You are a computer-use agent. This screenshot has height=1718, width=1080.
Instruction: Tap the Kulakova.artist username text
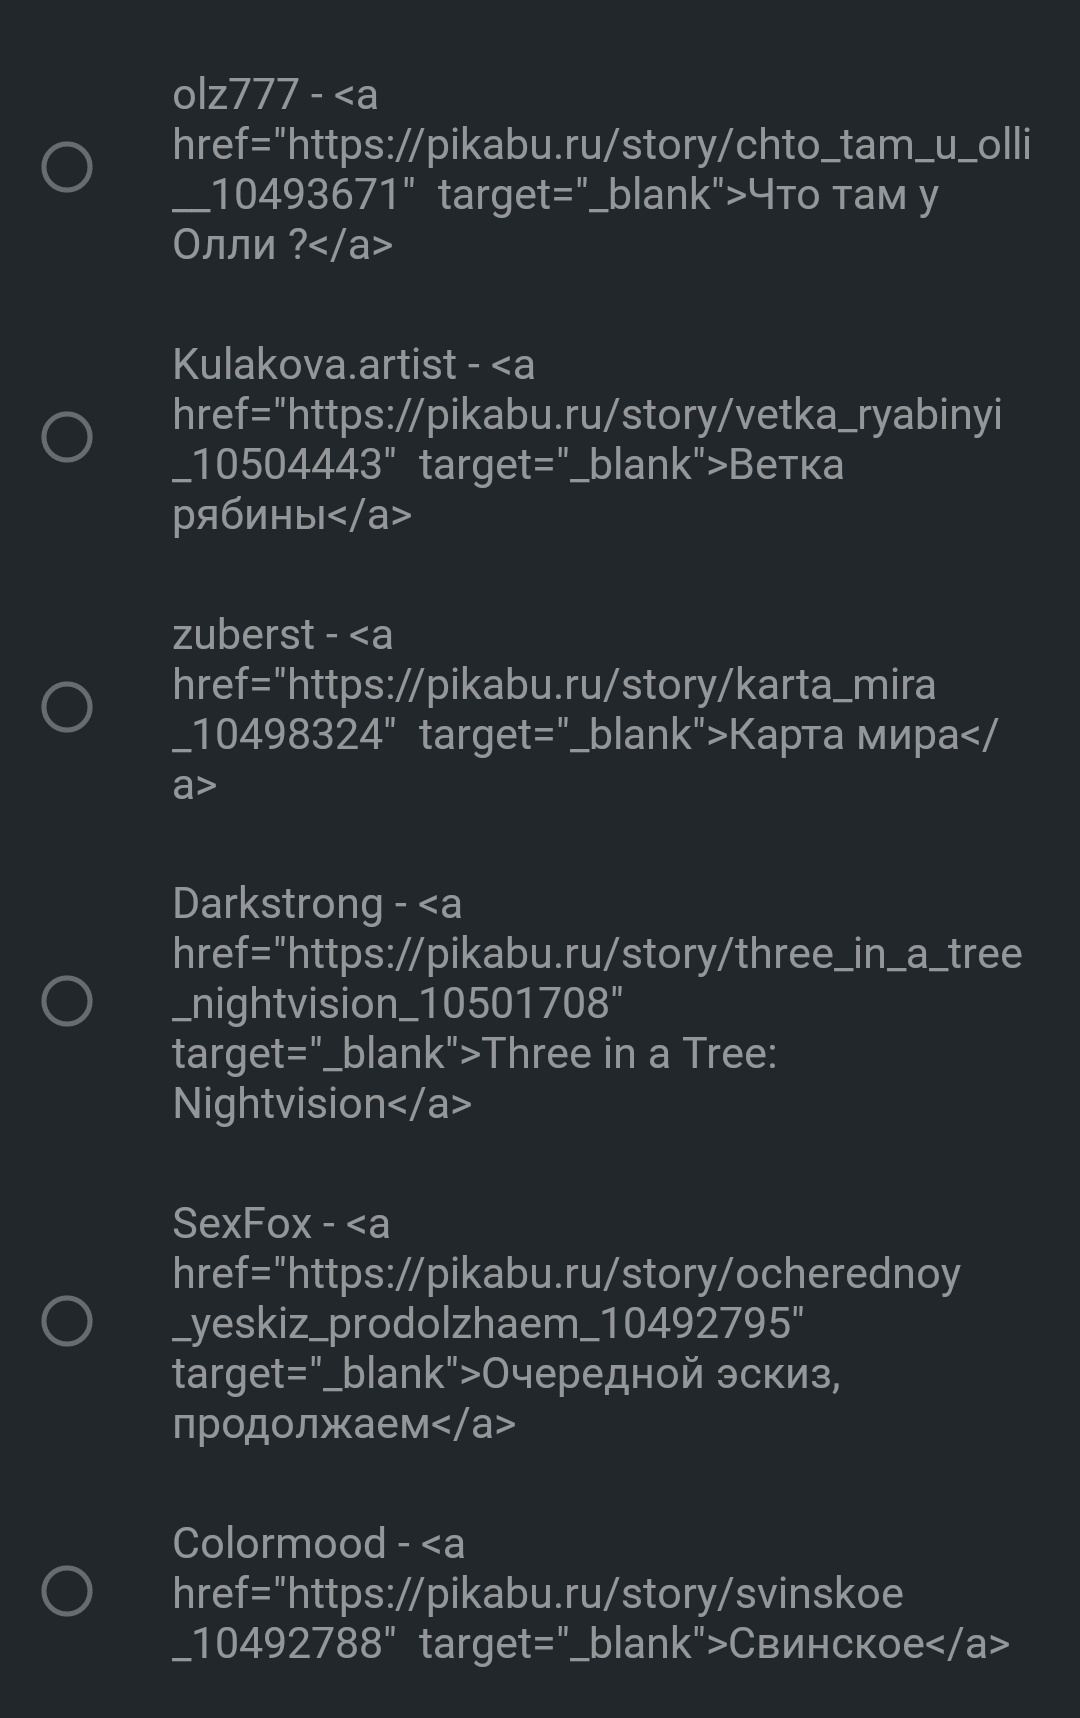314,365
